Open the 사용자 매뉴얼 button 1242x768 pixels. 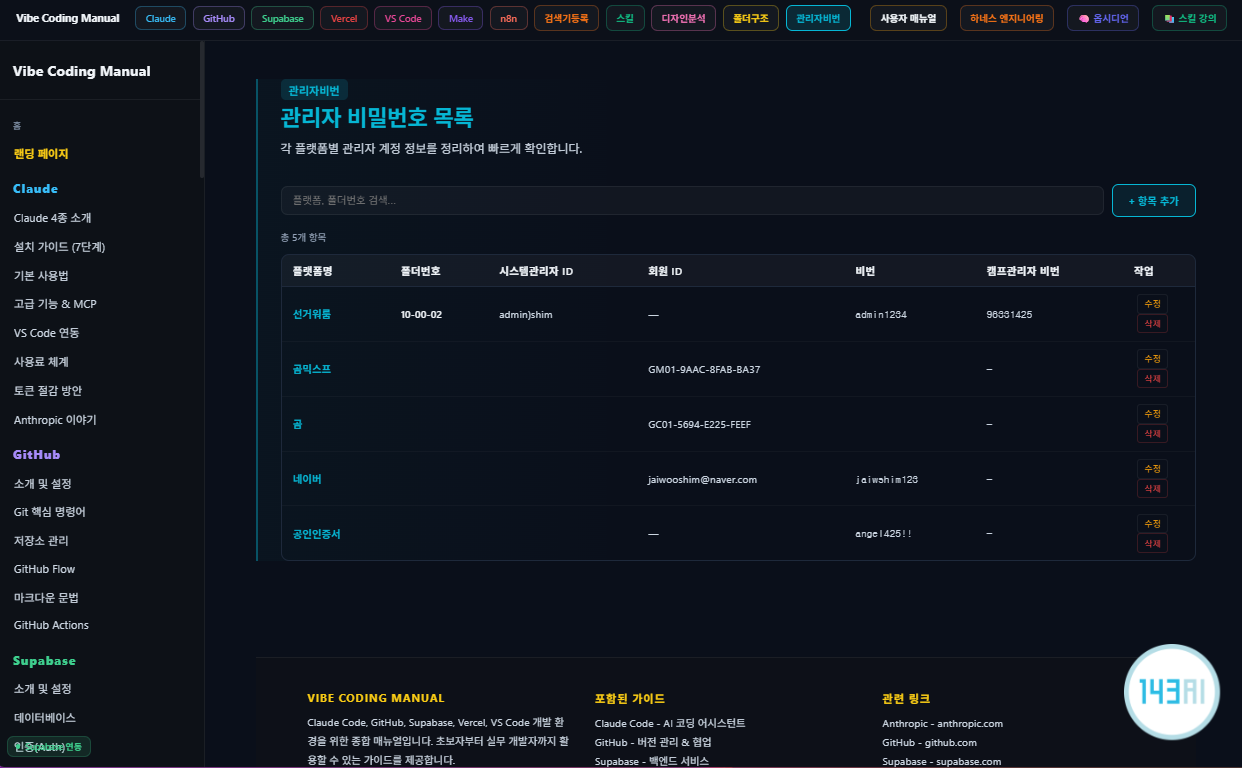click(908, 18)
